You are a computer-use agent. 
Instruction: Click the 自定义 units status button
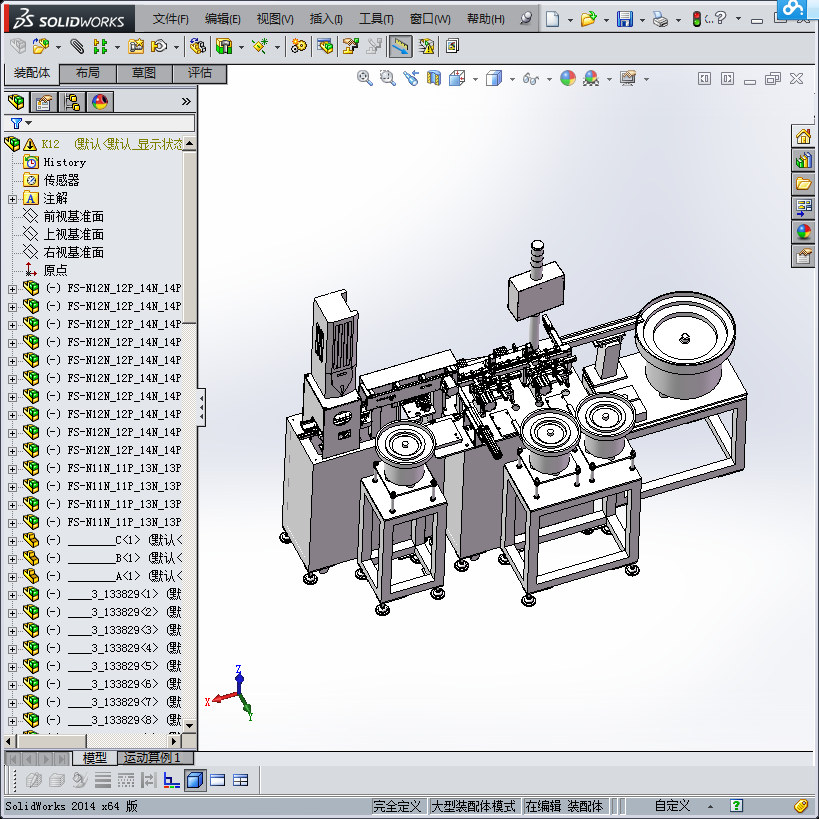coord(672,806)
